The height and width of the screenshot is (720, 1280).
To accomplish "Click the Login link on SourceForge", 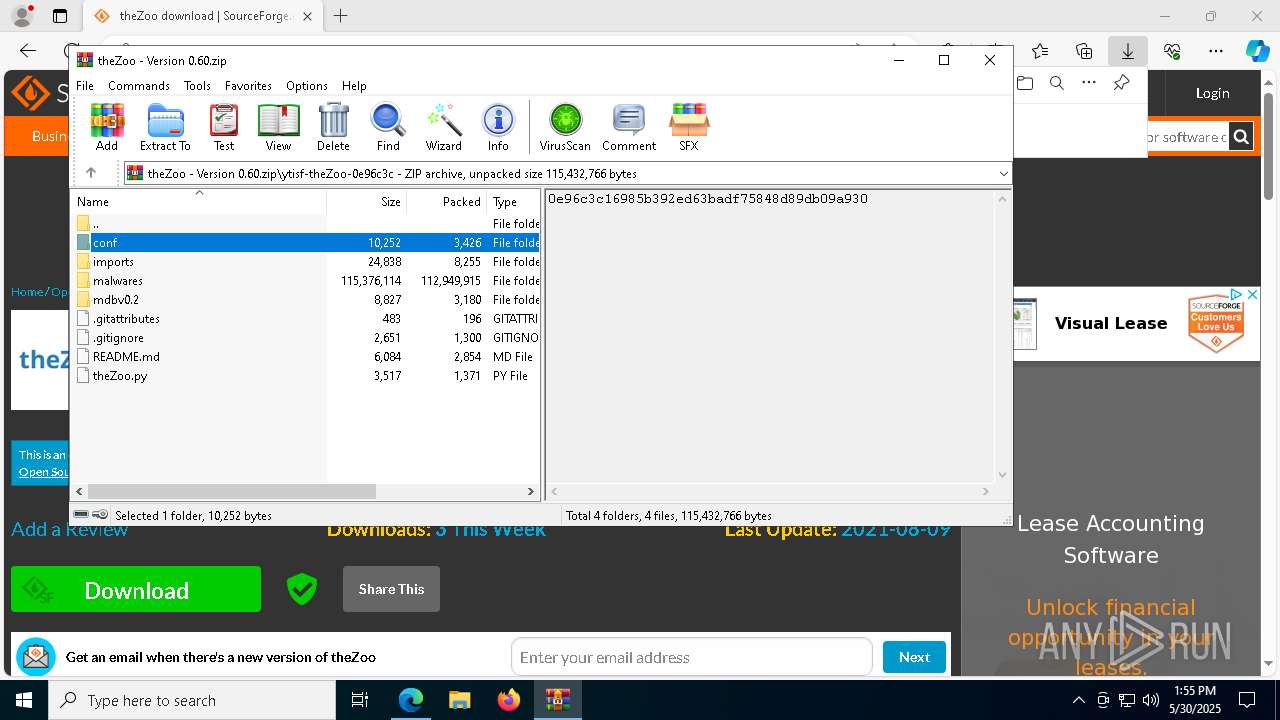I will (x=1212, y=93).
